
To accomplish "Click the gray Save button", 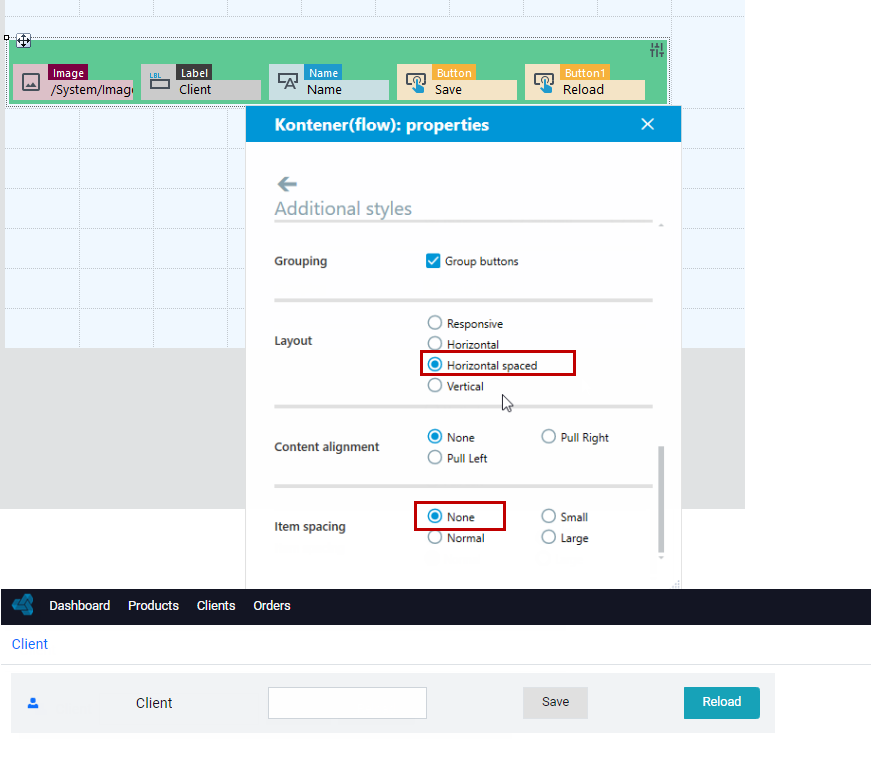I will tap(555, 703).
